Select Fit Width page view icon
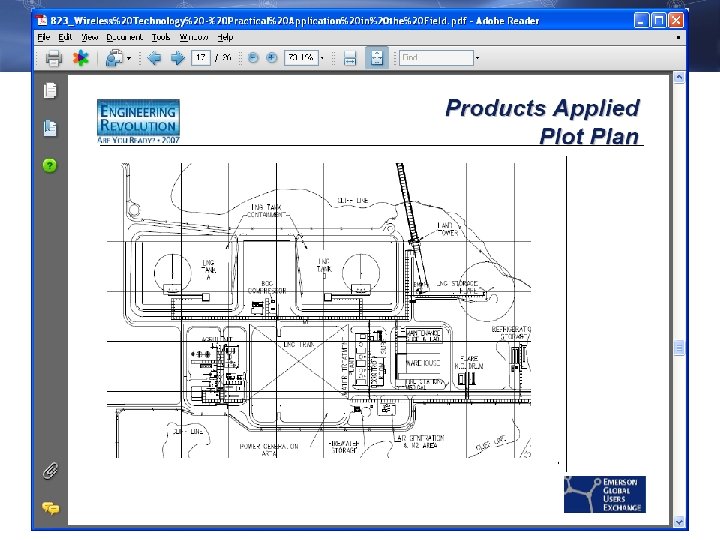Image resolution: width=720 pixels, height=540 pixels. tap(350, 58)
